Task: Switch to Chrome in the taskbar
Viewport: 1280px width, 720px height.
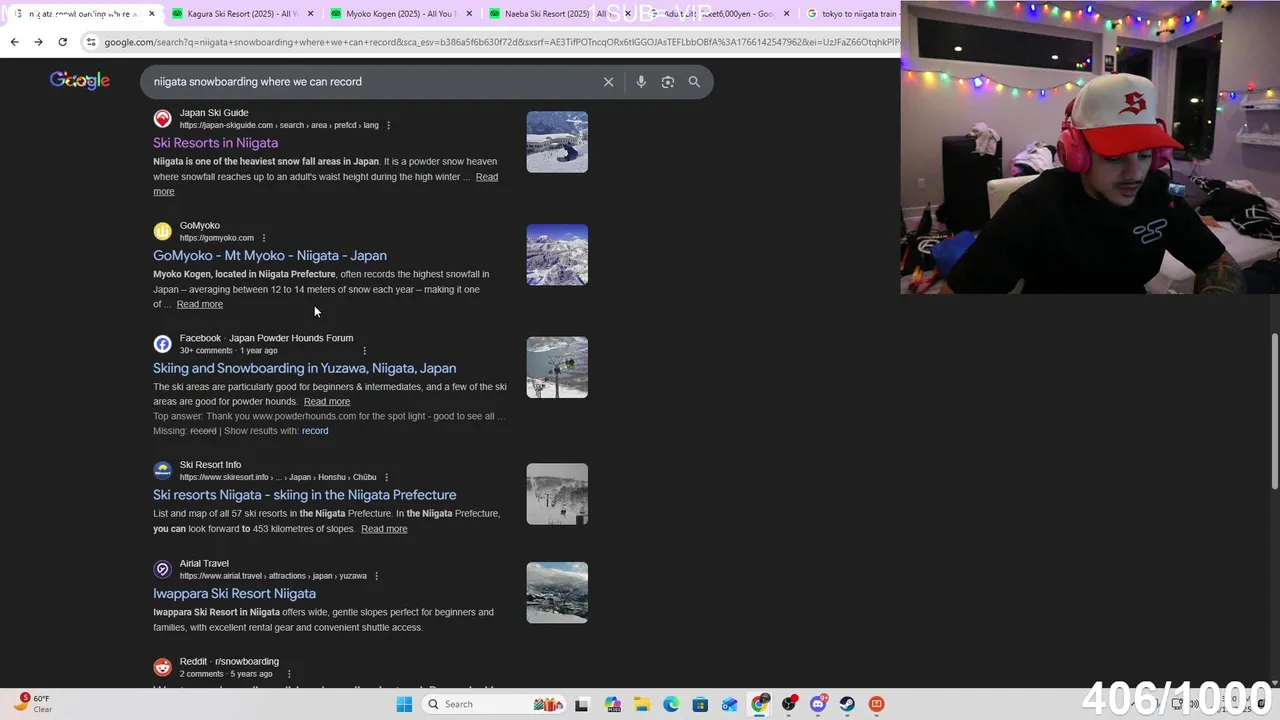Action: point(760,704)
